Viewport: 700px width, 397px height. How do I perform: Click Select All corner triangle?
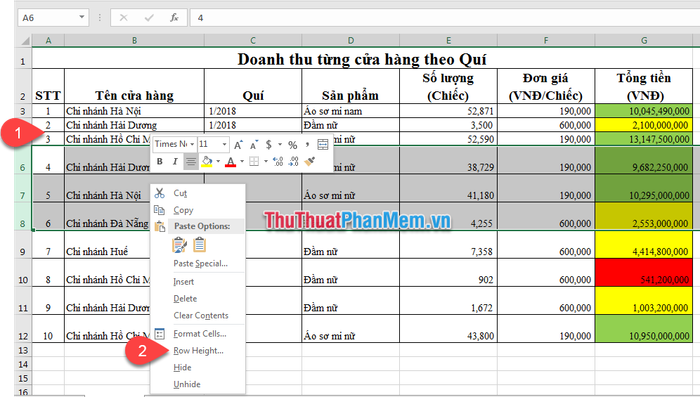click(x=25, y=41)
